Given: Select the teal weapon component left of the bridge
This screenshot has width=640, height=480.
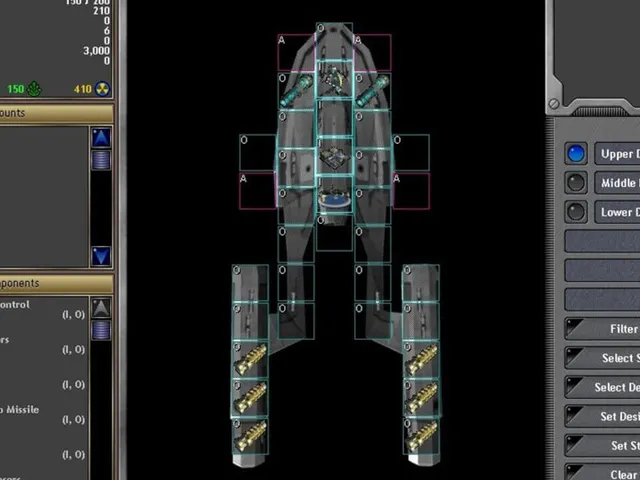Looking at the screenshot, I should pyautogui.click(x=296, y=91).
